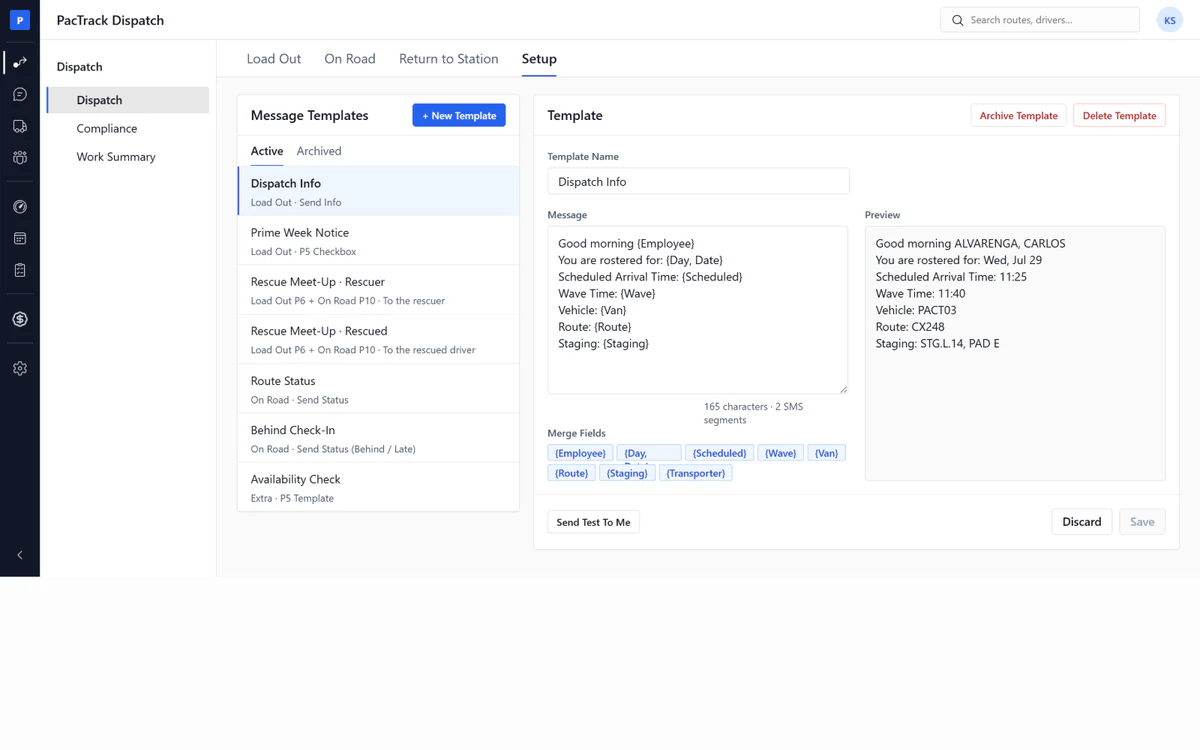Open the gauge performance sidebar icon
1200x750 pixels.
(x=20, y=207)
